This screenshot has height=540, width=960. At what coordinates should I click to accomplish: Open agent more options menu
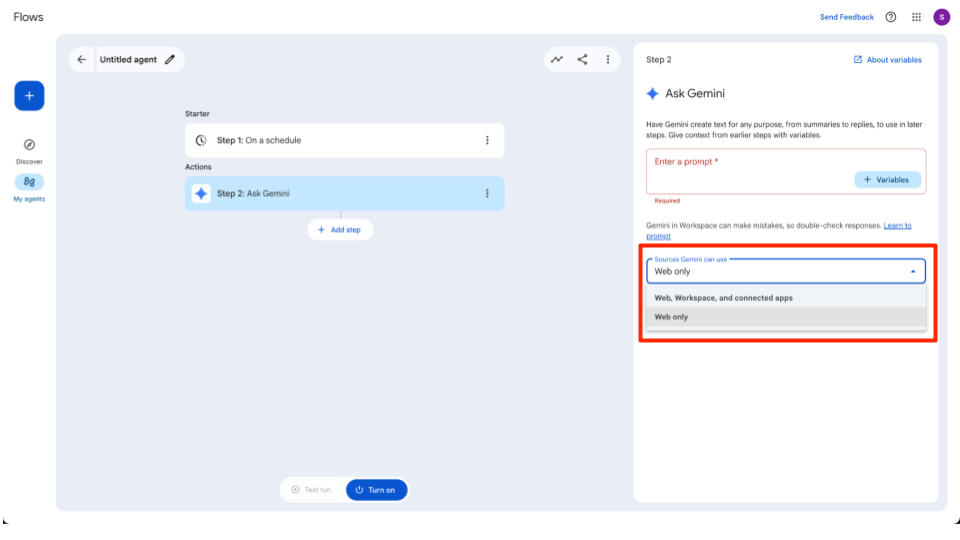(608, 60)
